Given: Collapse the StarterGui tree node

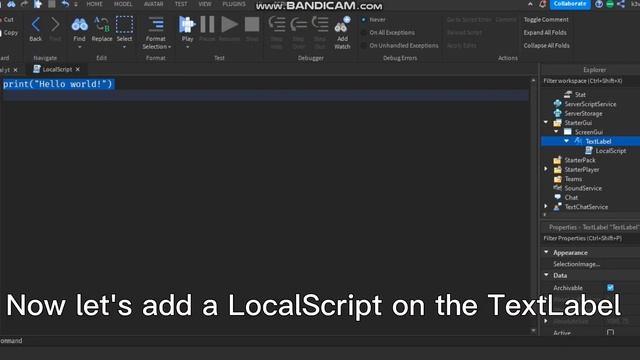Looking at the screenshot, I should [x=546, y=122].
